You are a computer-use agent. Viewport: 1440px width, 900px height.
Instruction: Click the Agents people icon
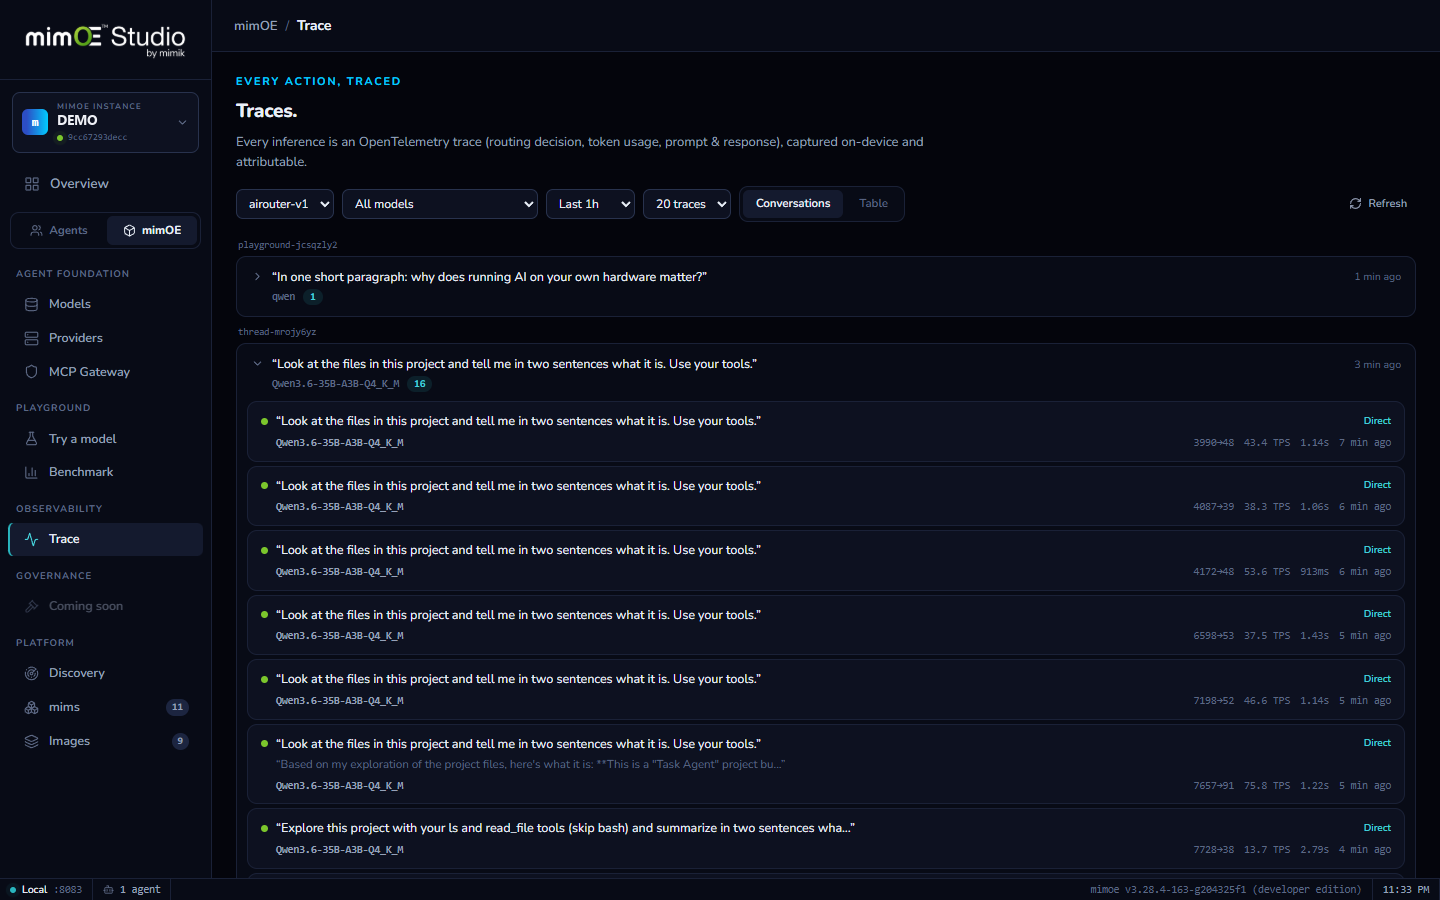37,230
